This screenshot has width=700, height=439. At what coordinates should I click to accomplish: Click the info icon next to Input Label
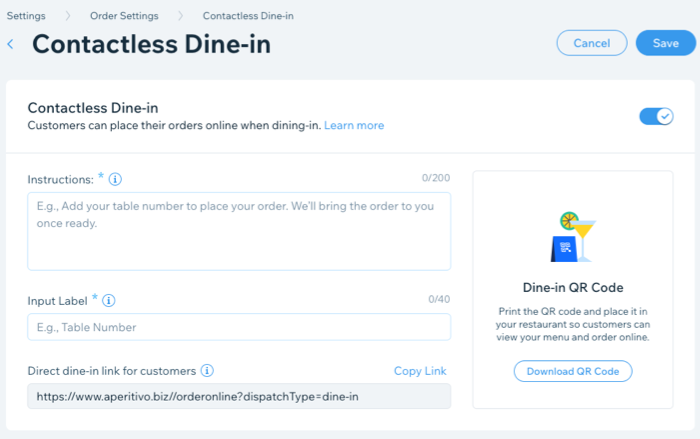pos(109,300)
